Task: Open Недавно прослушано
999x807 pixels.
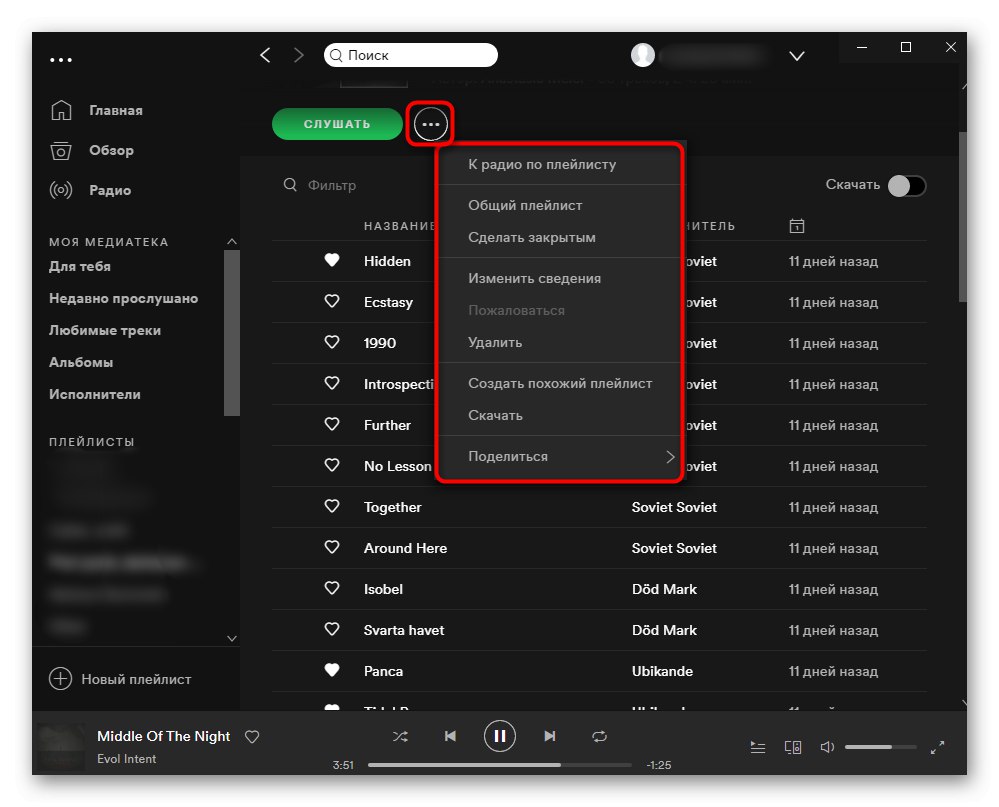Action: (124, 298)
